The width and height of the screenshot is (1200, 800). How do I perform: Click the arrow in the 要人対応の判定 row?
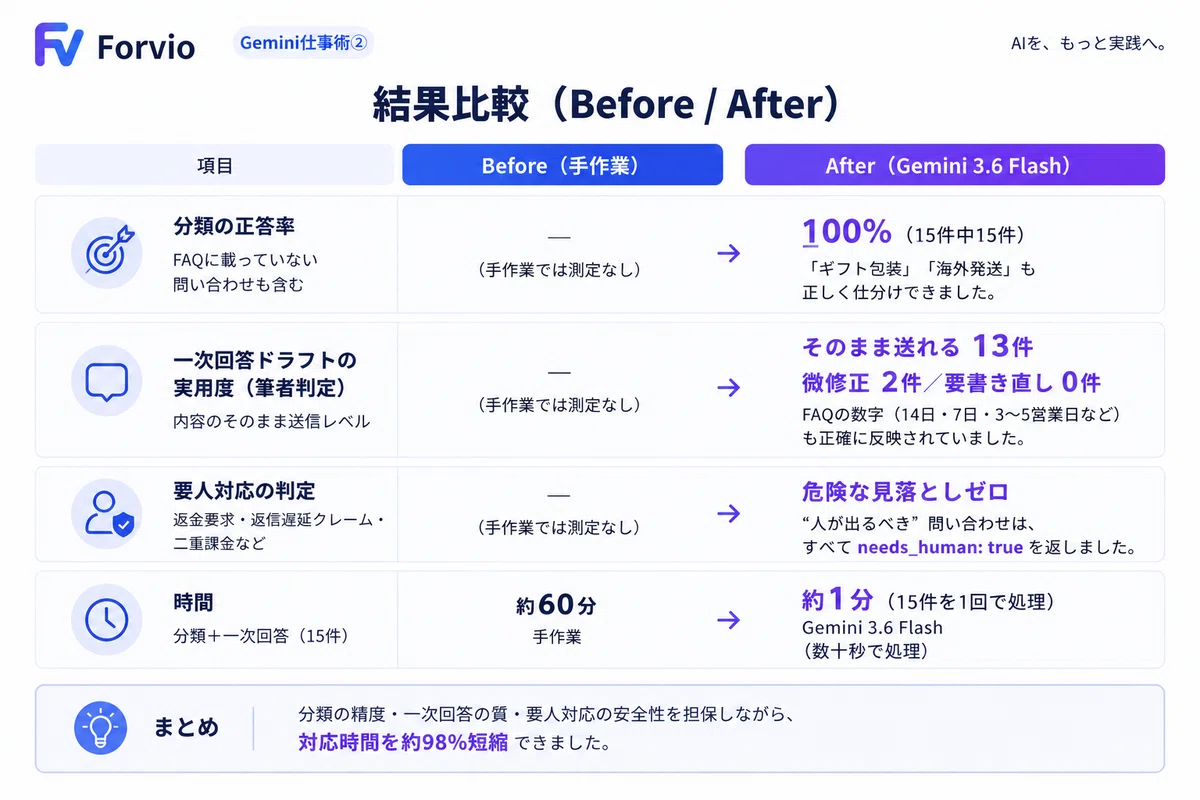click(729, 513)
